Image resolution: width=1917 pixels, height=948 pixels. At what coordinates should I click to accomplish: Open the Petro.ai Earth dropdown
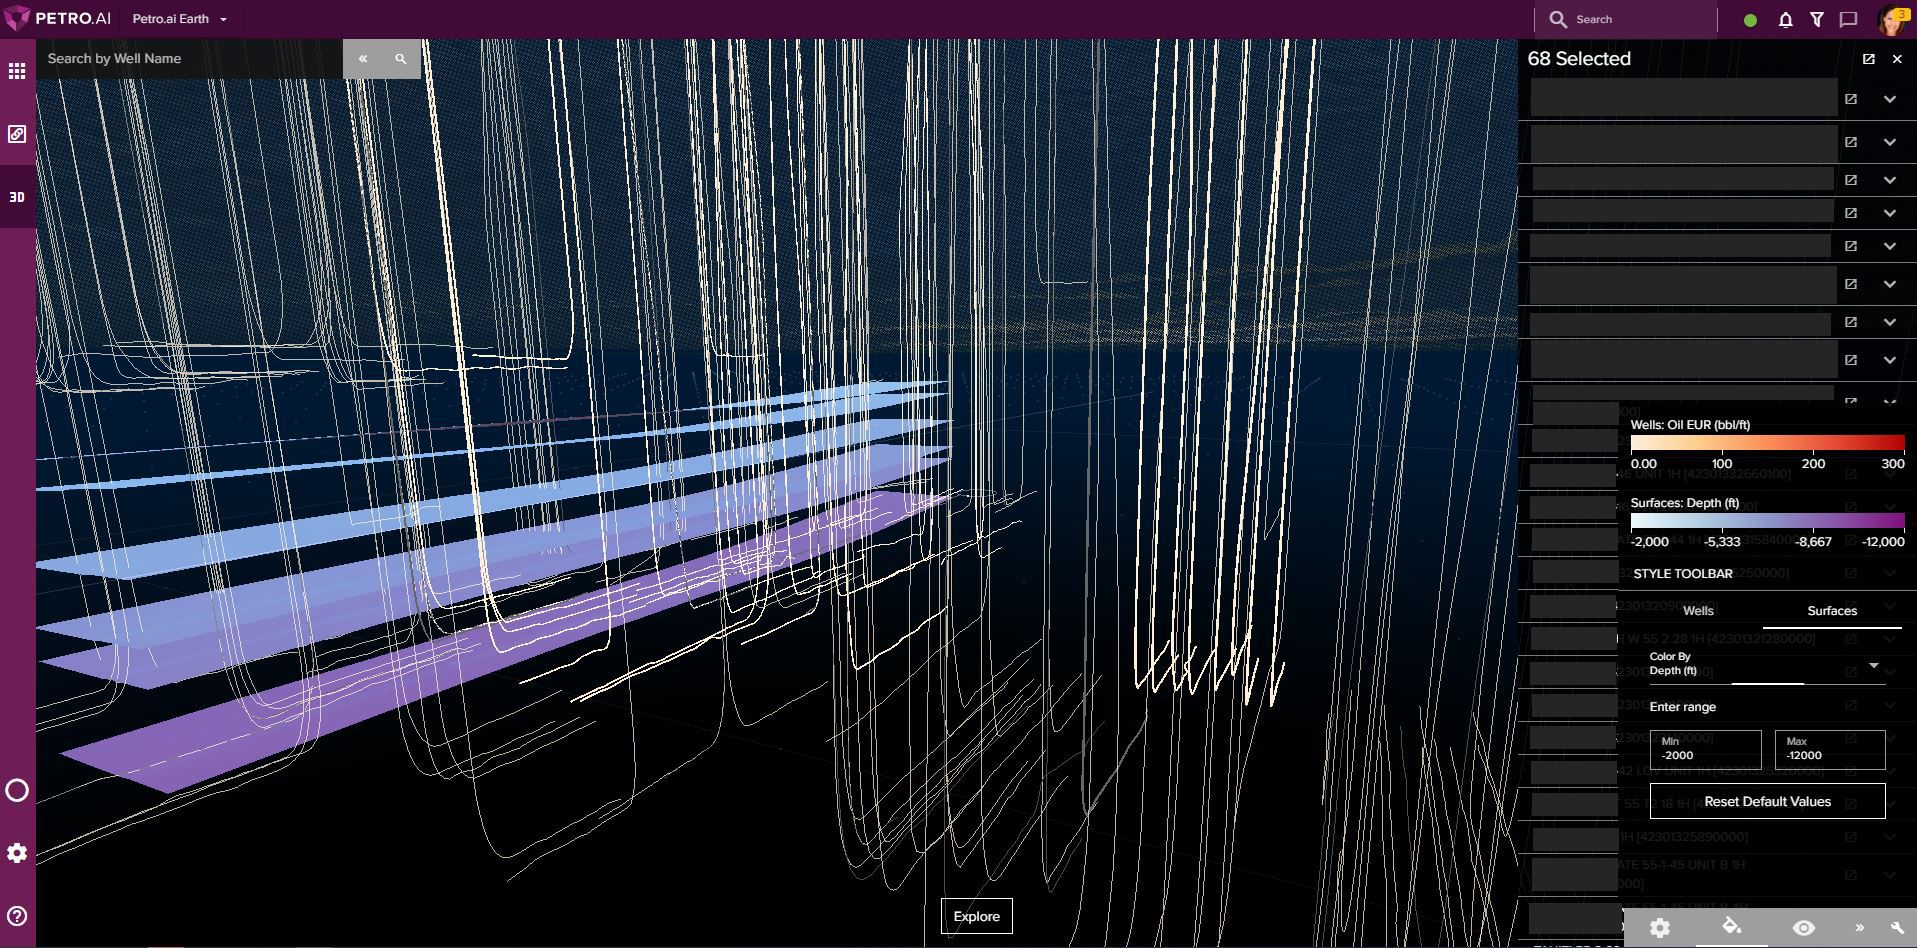click(x=180, y=19)
